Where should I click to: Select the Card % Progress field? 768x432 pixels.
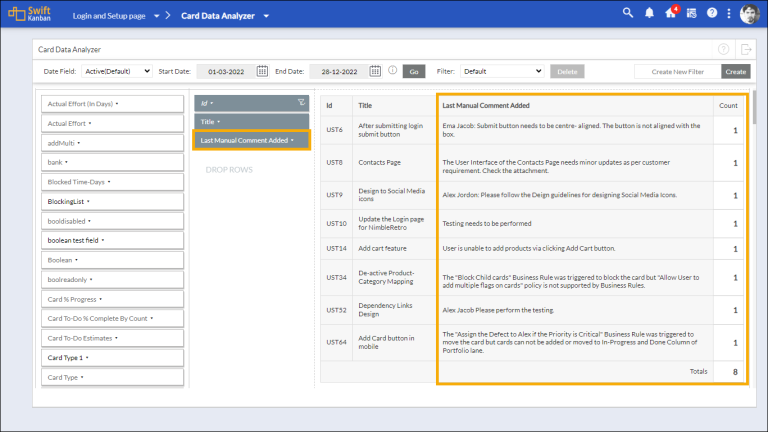[x=112, y=299]
